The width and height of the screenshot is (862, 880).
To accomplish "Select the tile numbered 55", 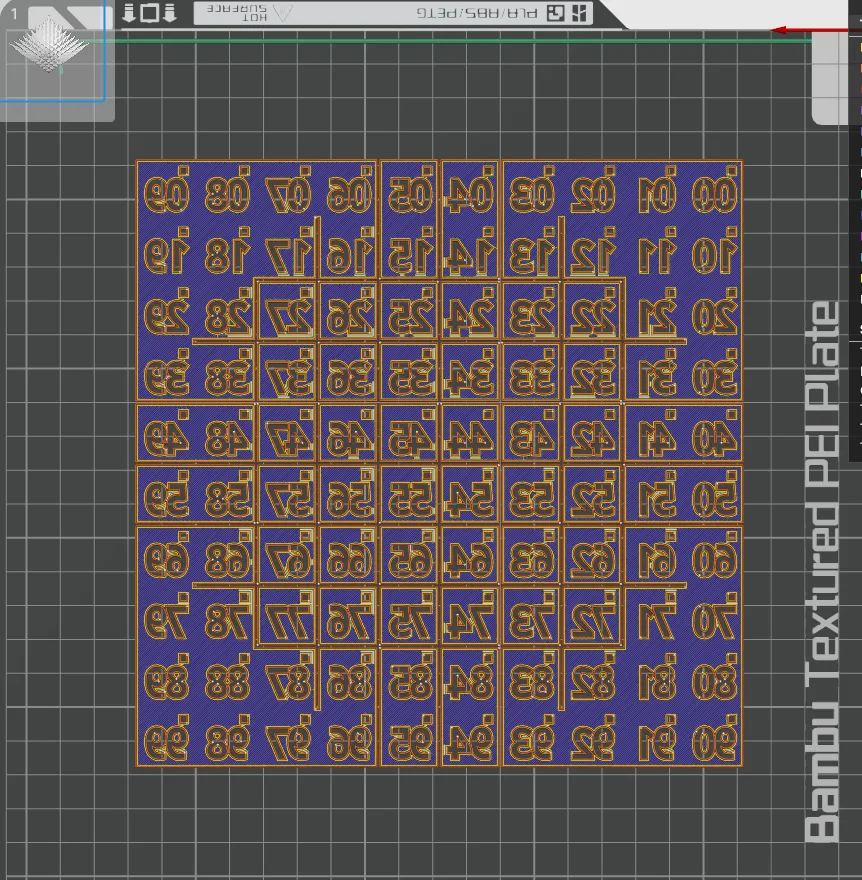I will tap(410, 496).
